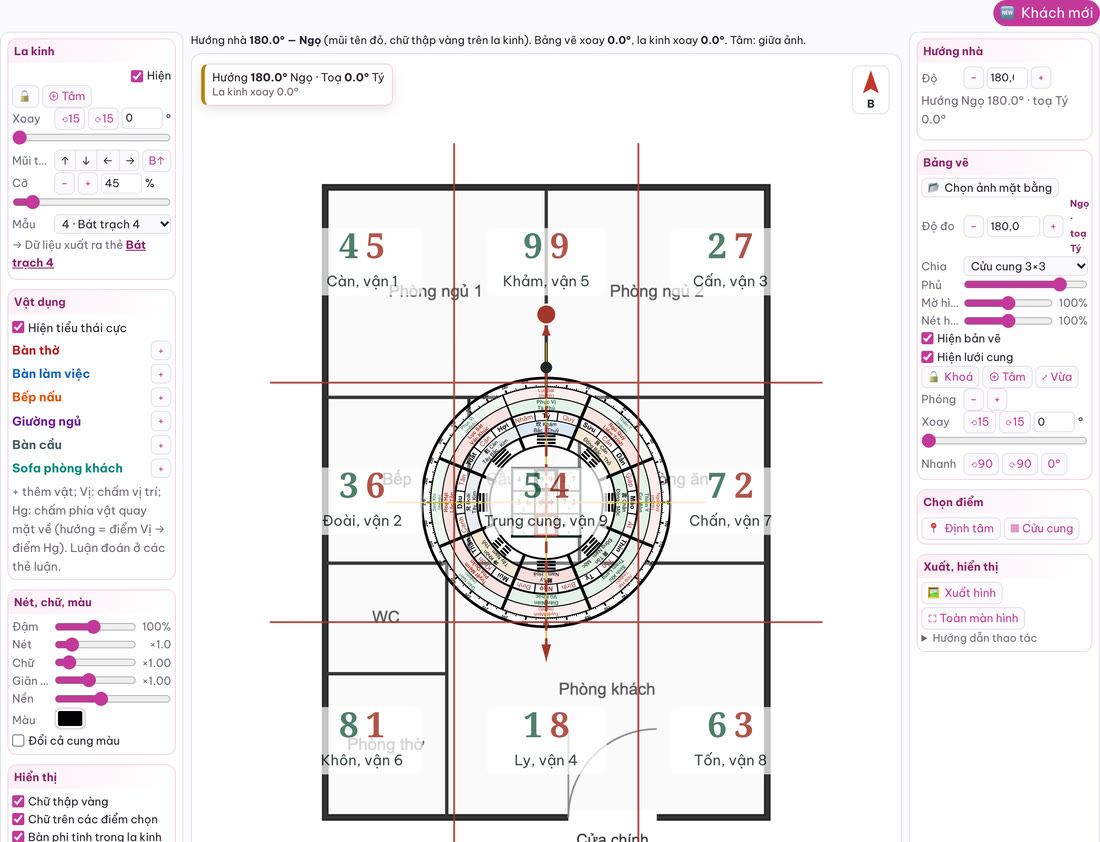The width and height of the screenshot is (1100, 842).
Task: Click the left arrow direction button
Action: (x=107, y=161)
